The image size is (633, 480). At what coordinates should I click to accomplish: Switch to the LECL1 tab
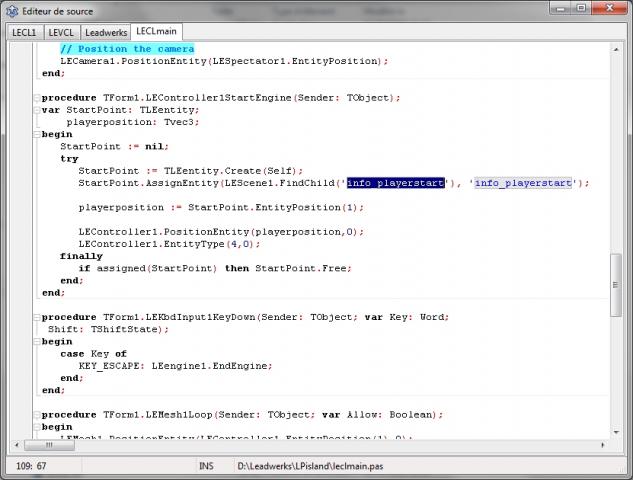pyautogui.click(x=25, y=32)
